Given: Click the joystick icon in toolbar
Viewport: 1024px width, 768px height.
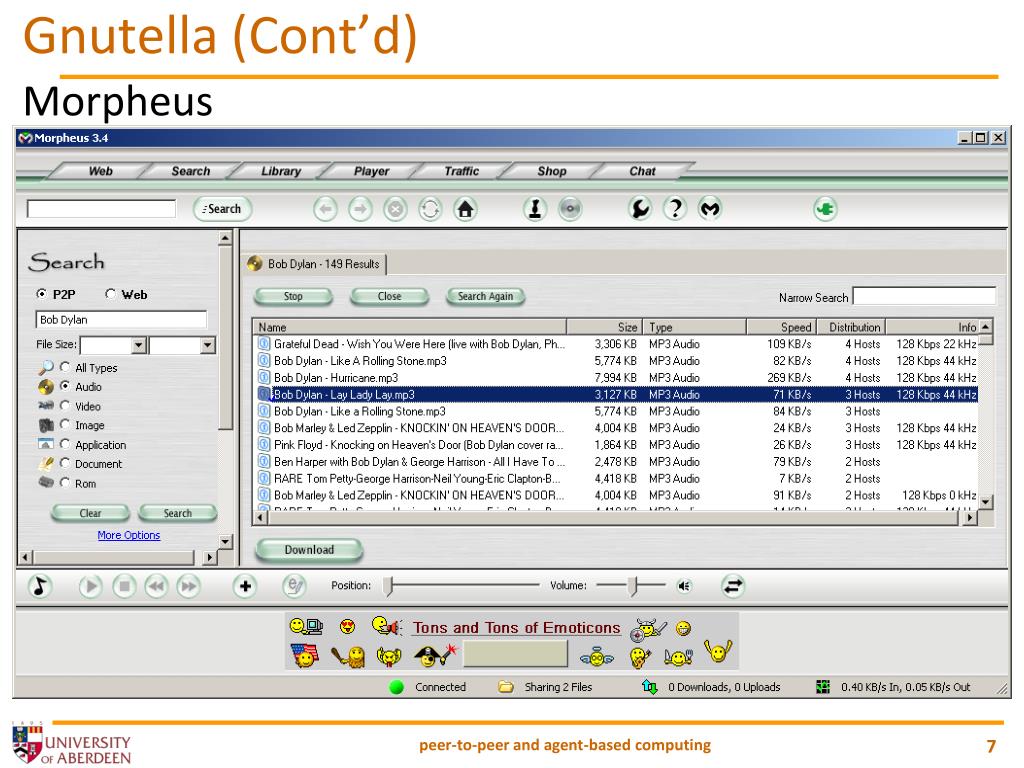Looking at the screenshot, I should [x=535, y=210].
